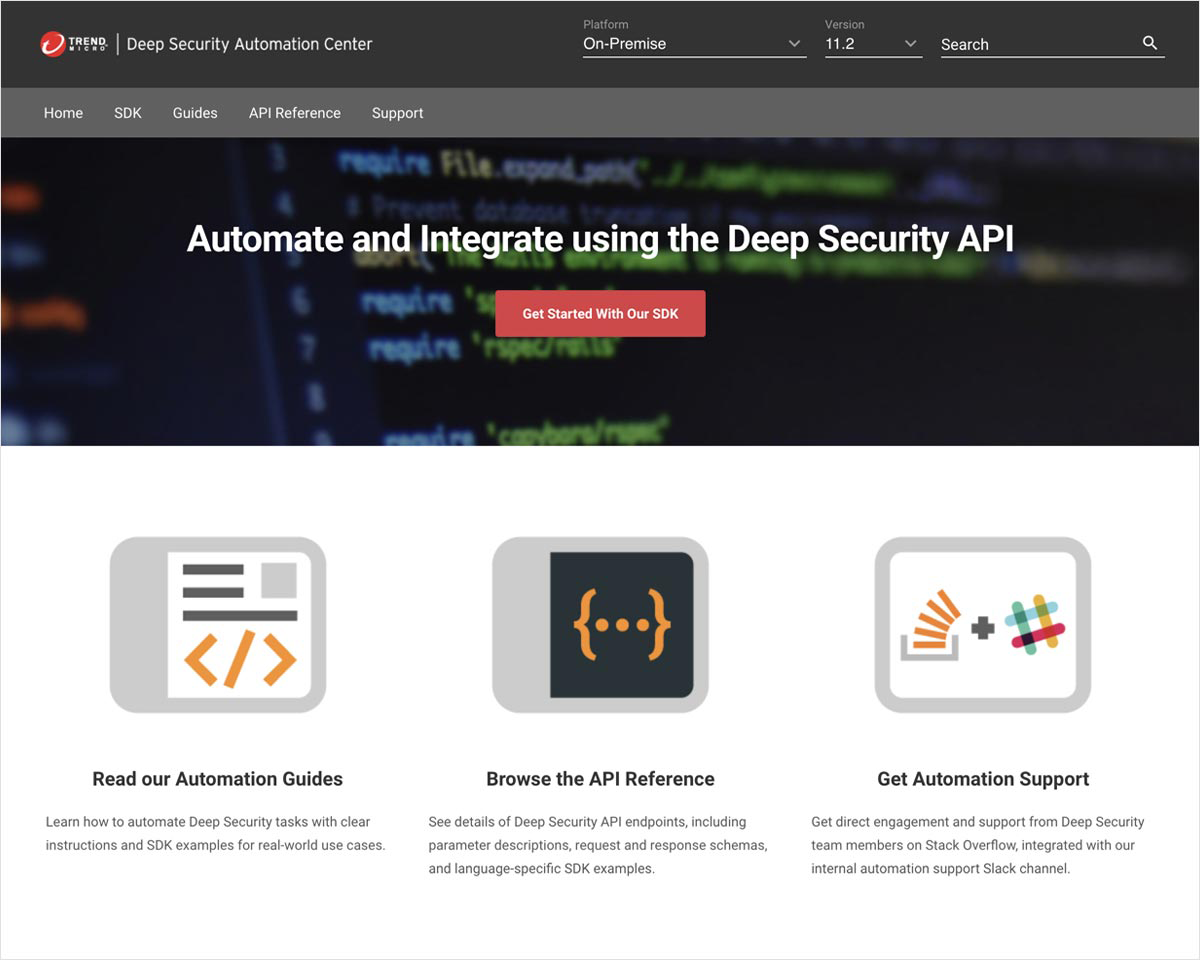Open Browse the API Reference heading
This screenshot has height=960, width=1200.
coord(600,779)
